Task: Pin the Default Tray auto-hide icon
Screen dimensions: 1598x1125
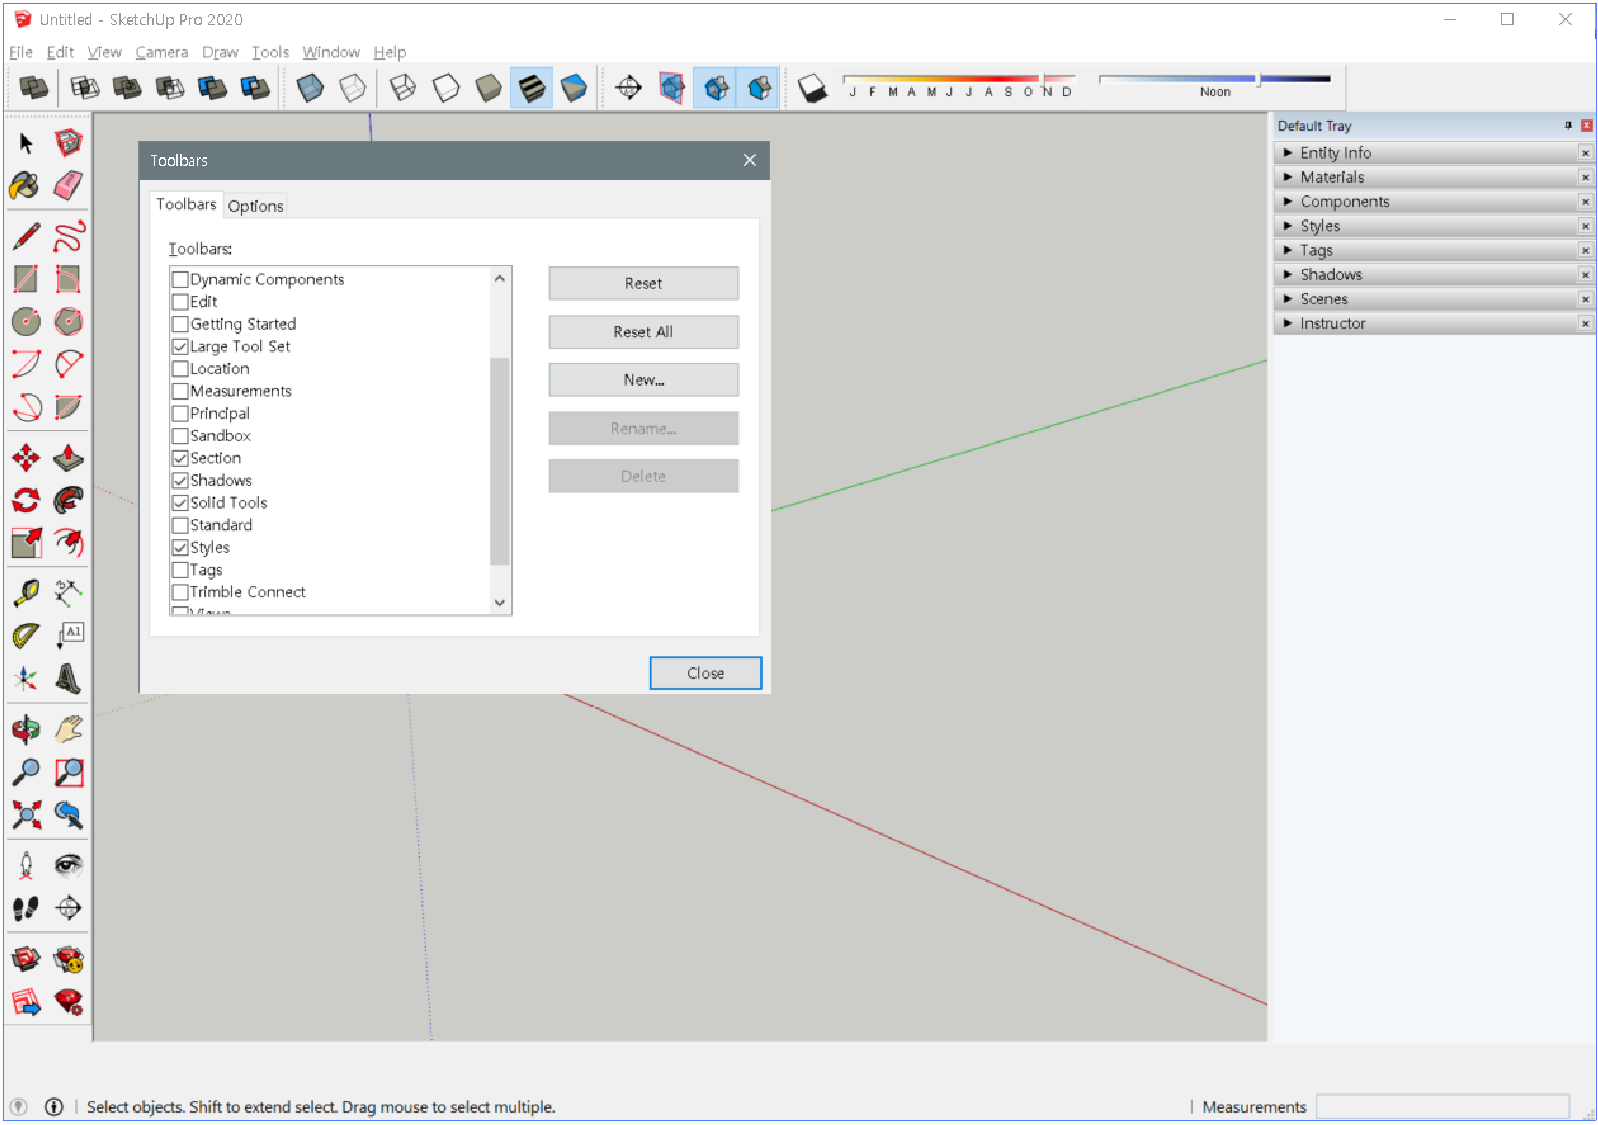Action: tap(1568, 126)
